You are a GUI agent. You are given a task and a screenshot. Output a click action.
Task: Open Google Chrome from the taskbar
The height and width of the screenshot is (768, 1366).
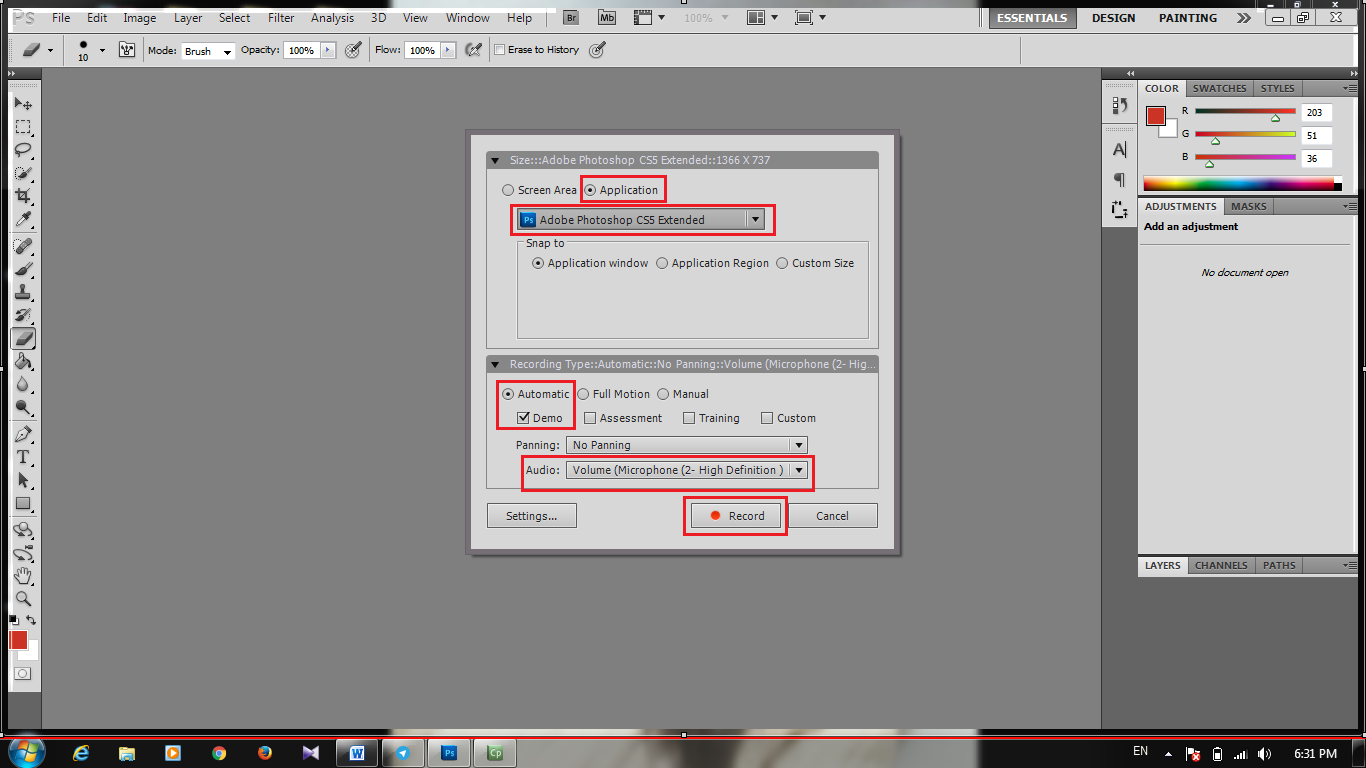[219, 753]
